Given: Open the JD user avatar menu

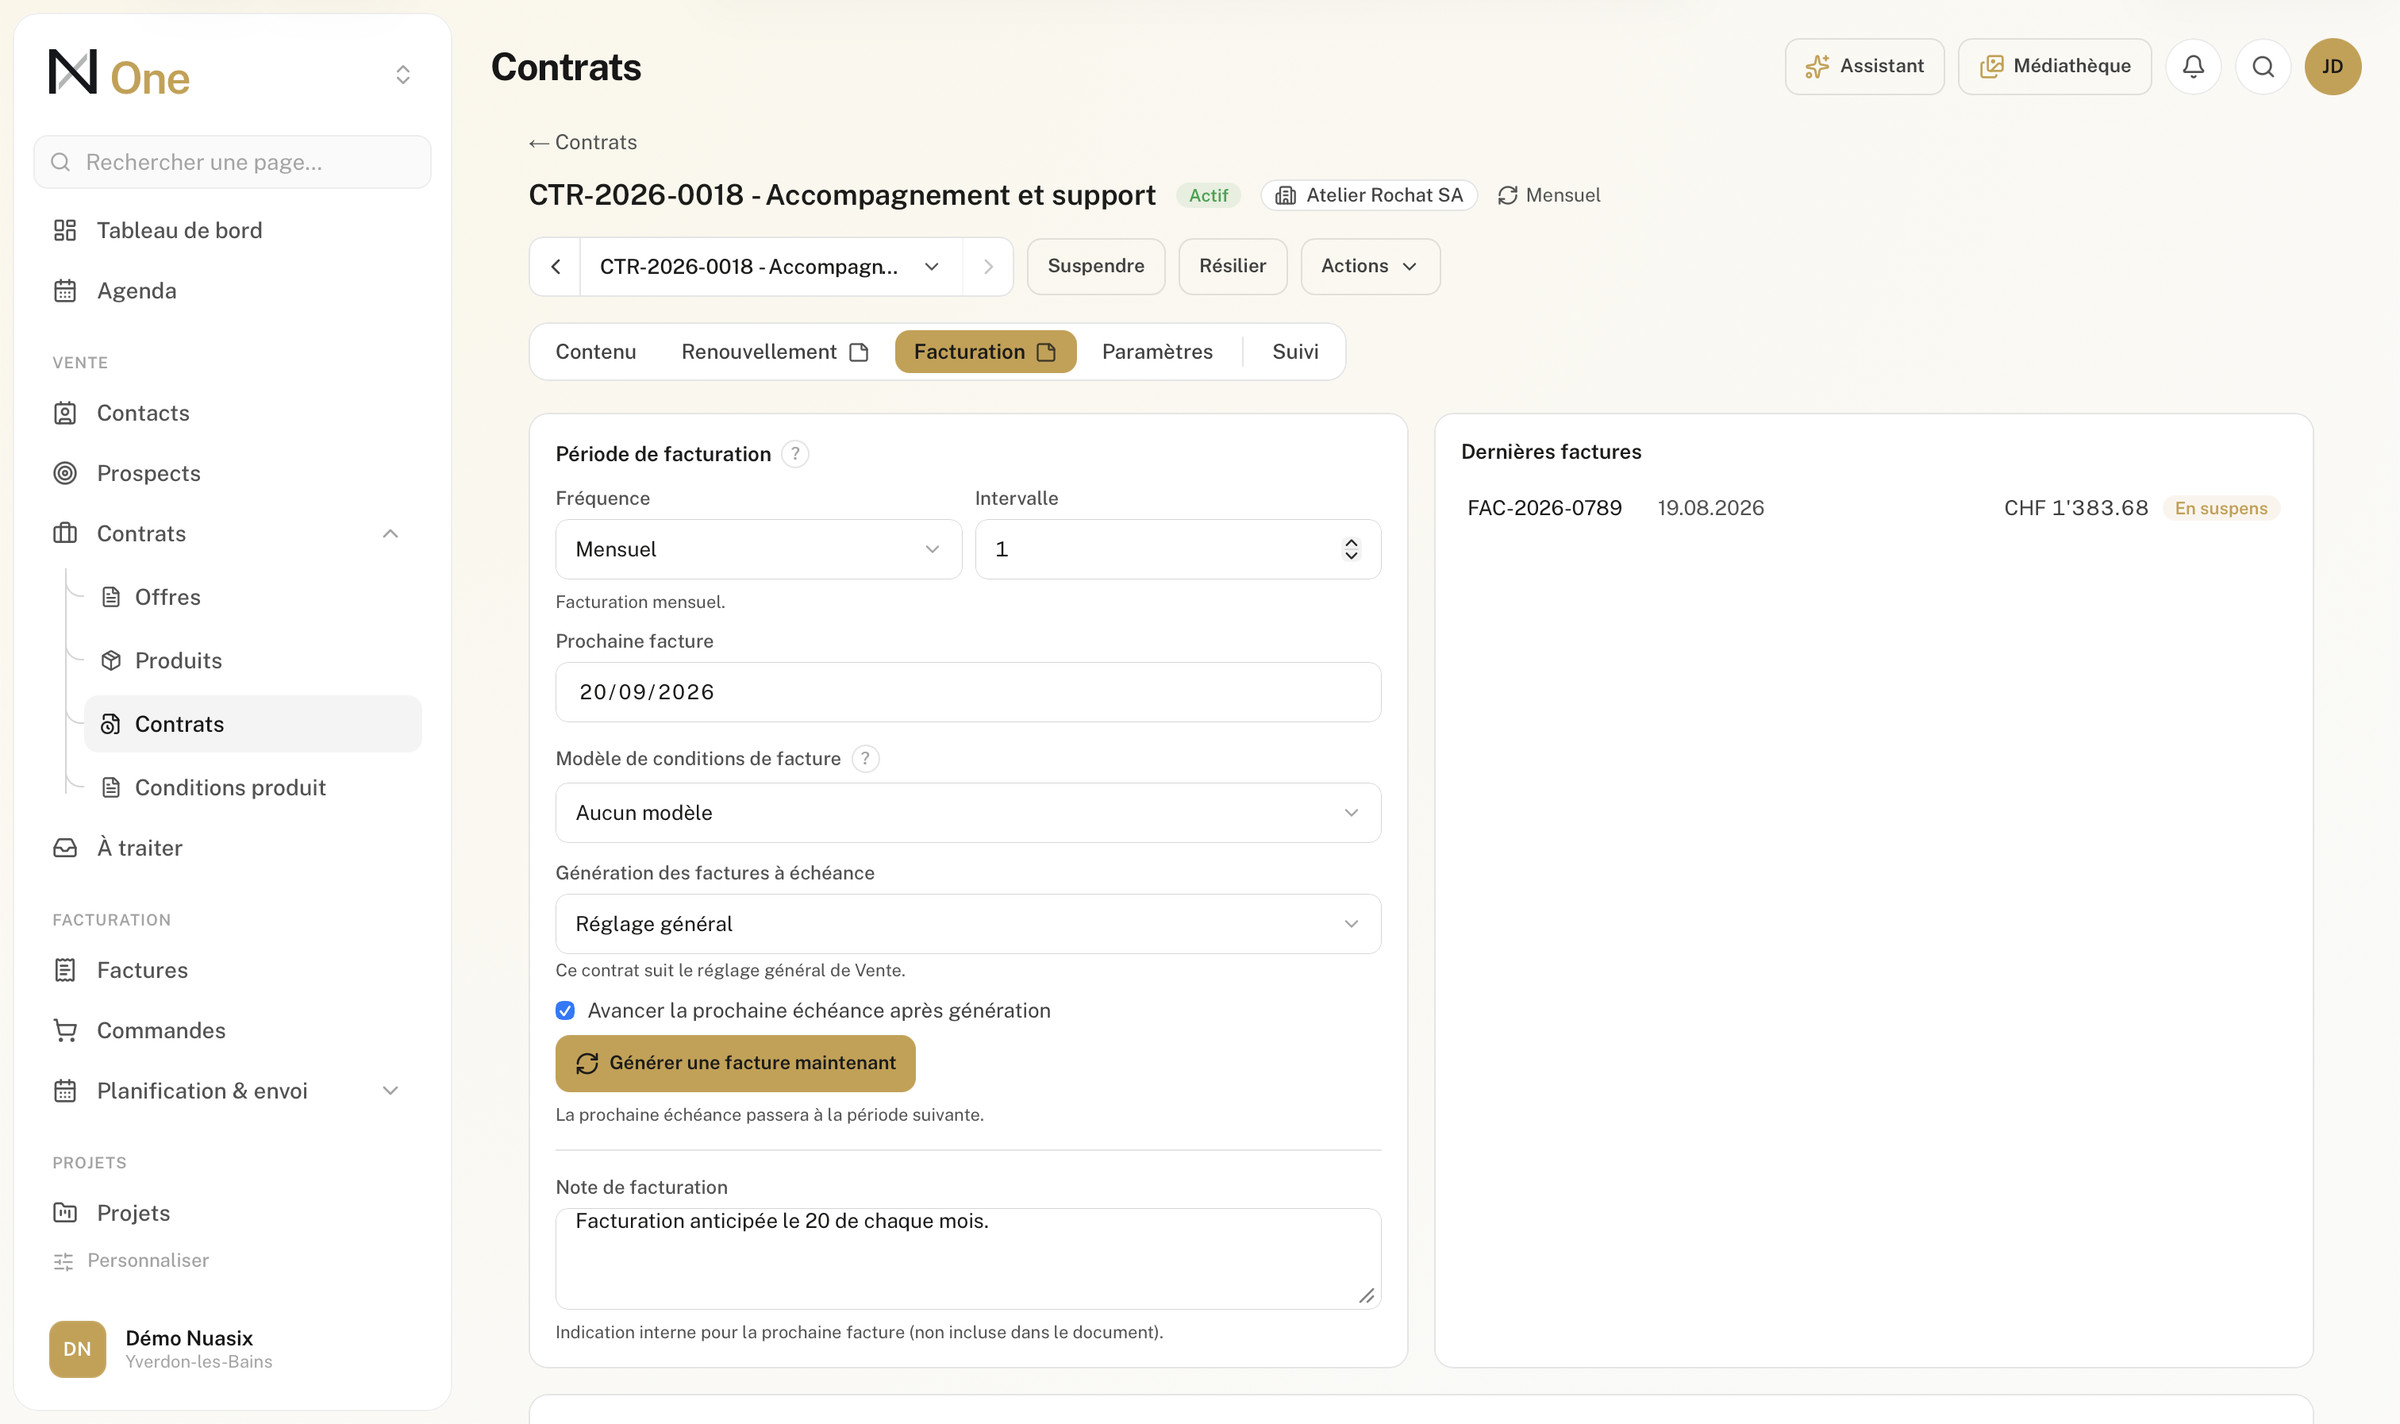Looking at the screenshot, I should 2333,67.
